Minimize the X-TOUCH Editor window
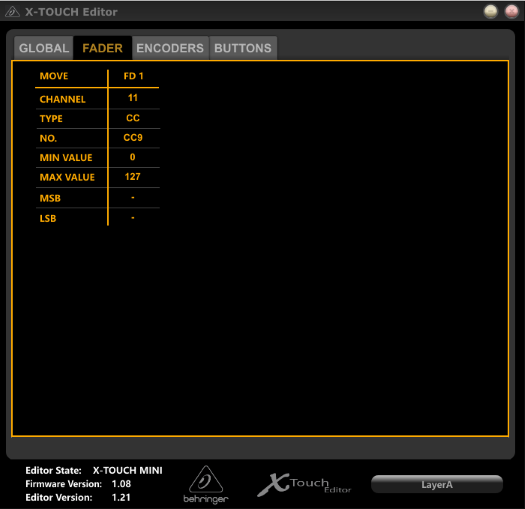The image size is (525, 509). (x=491, y=12)
